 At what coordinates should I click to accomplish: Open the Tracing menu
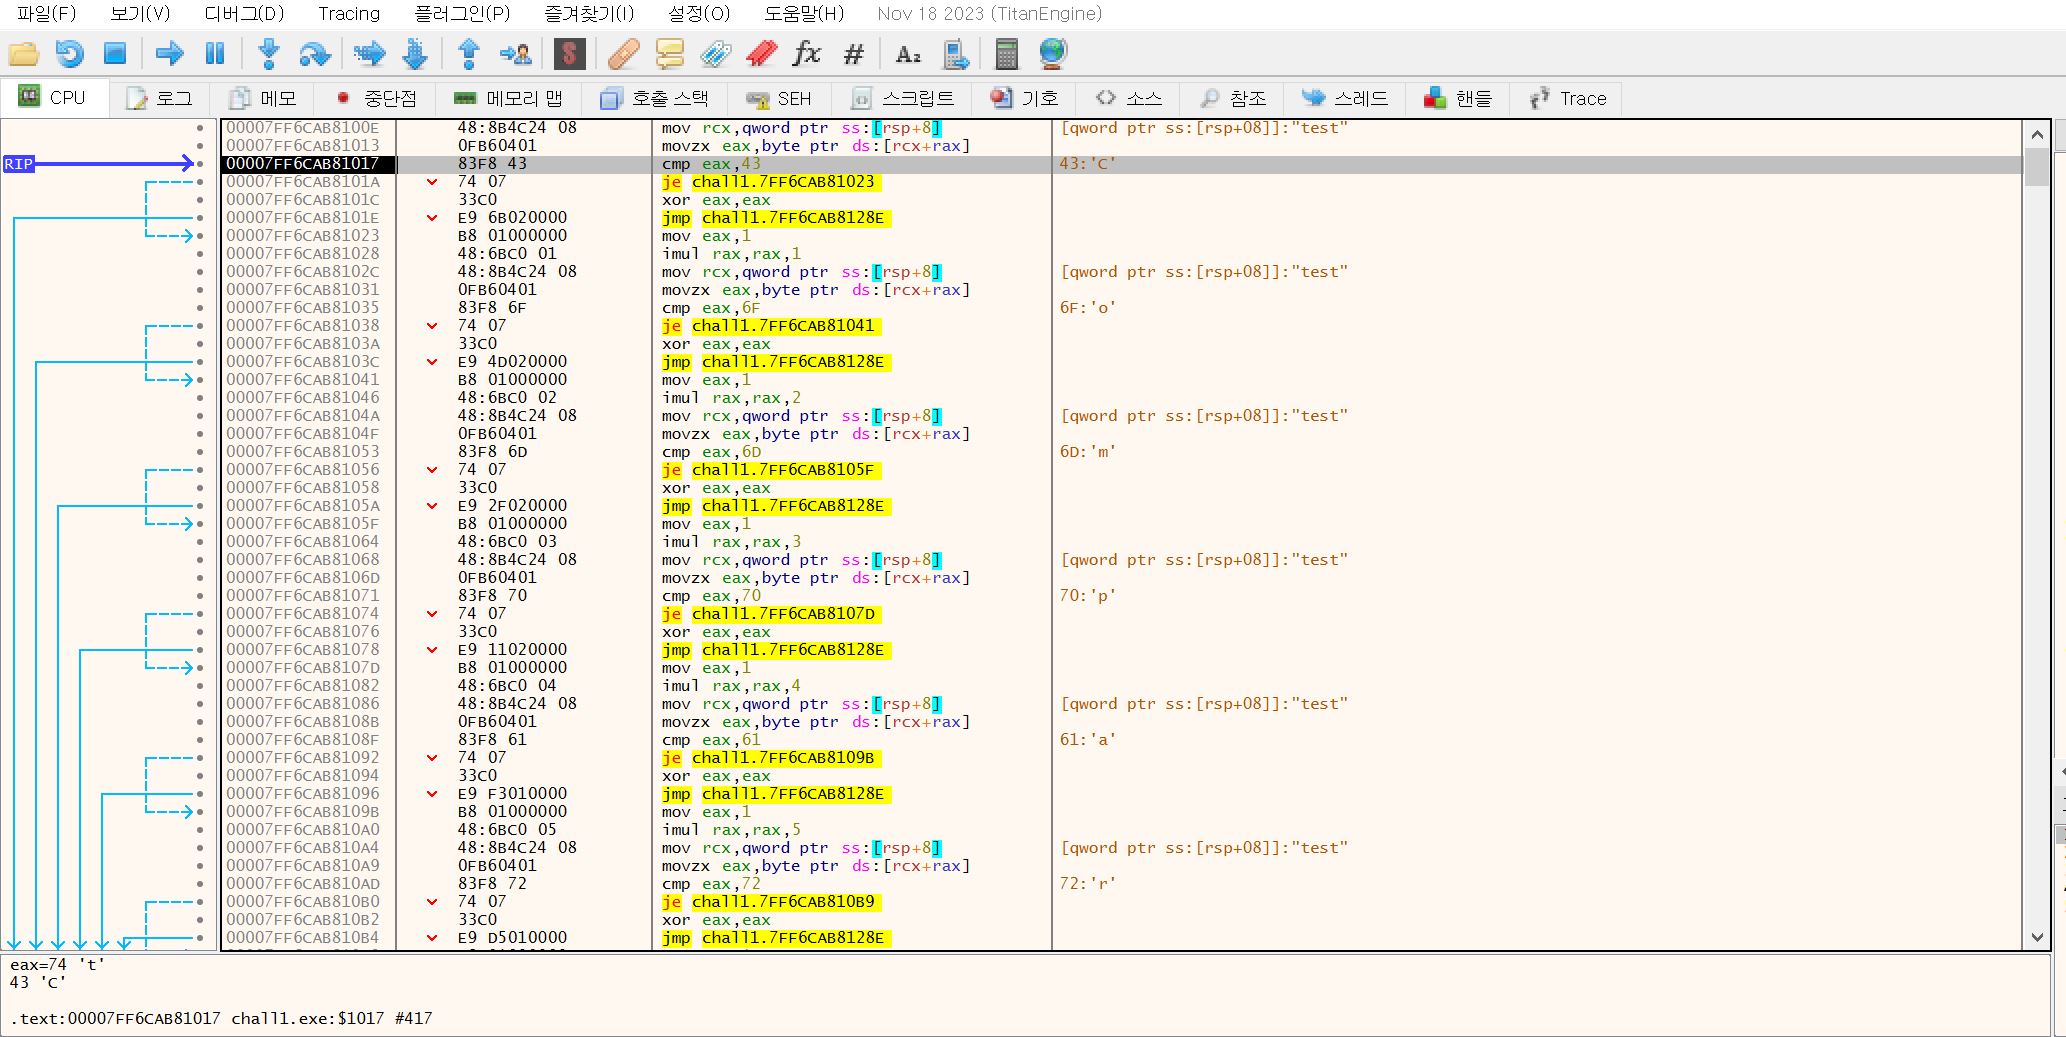click(x=349, y=14)
